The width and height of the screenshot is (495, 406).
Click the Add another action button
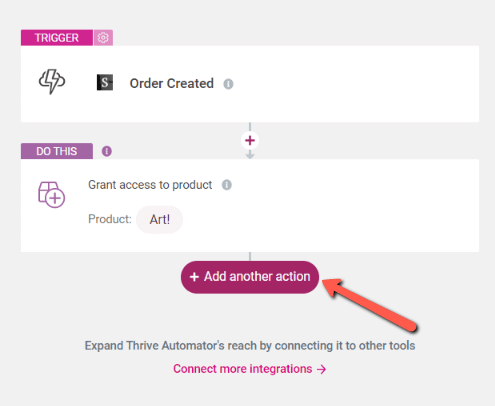(x=250, y=277)
